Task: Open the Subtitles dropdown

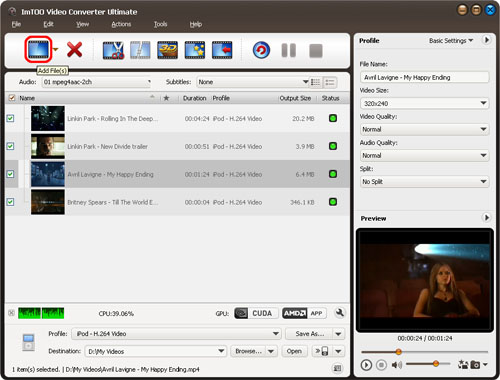Action: 253,82
